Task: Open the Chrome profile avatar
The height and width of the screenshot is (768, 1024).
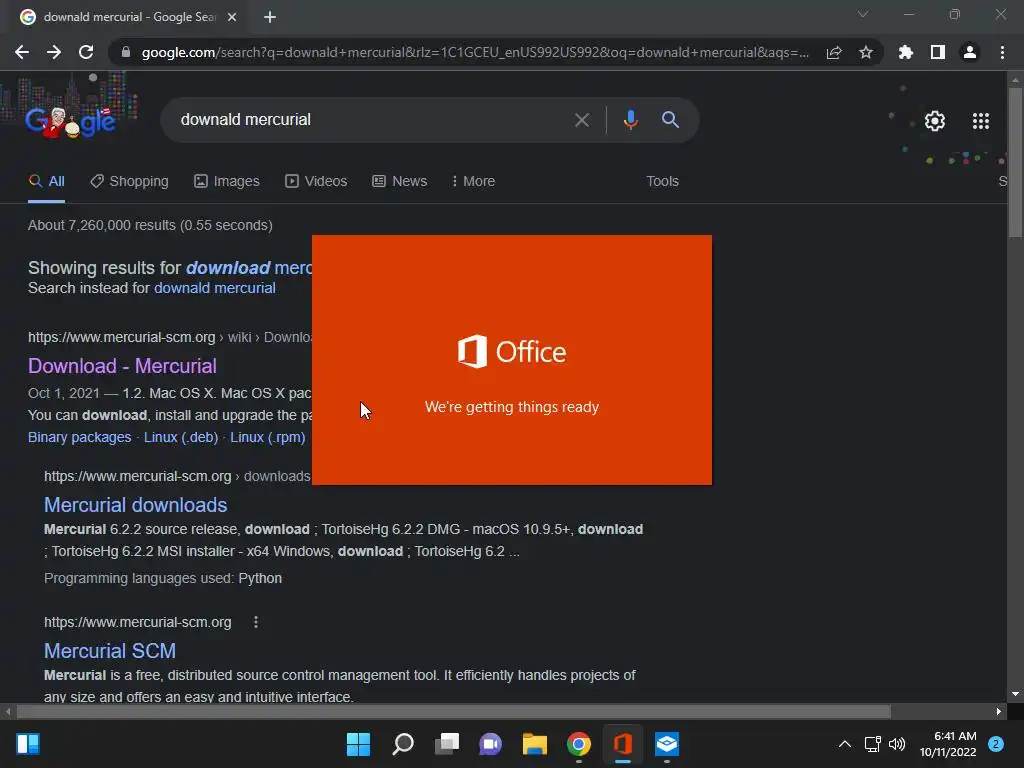Action: pyautogui.click(x=970, y=52)
